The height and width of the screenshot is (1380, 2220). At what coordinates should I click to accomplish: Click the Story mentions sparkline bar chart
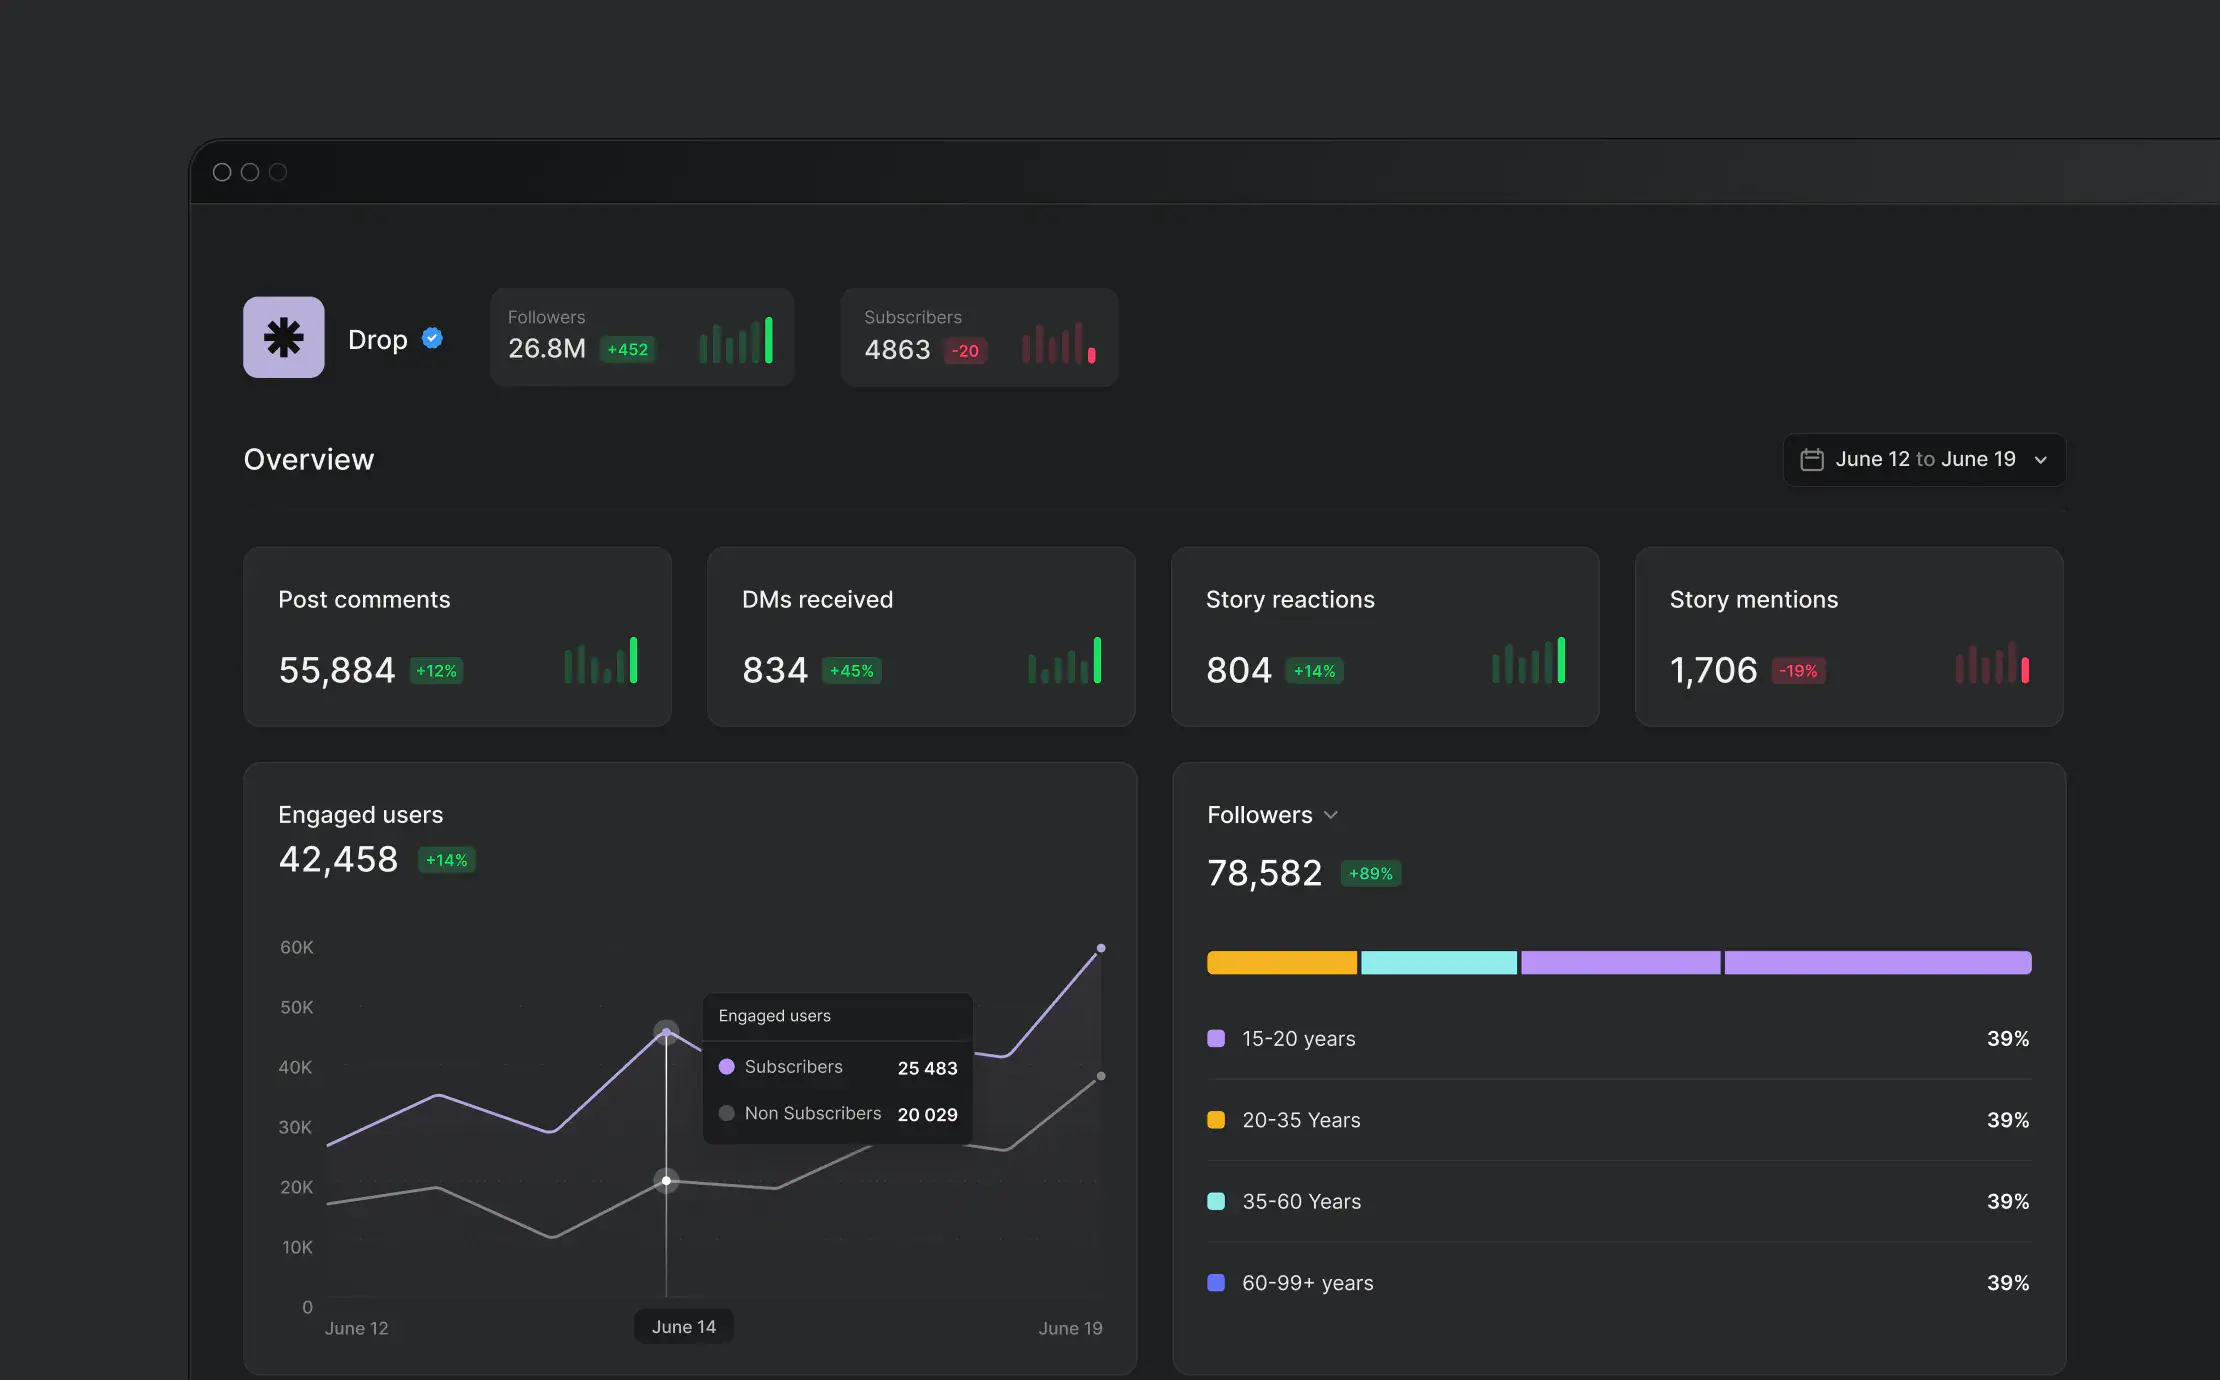[x=1992, y=662]
